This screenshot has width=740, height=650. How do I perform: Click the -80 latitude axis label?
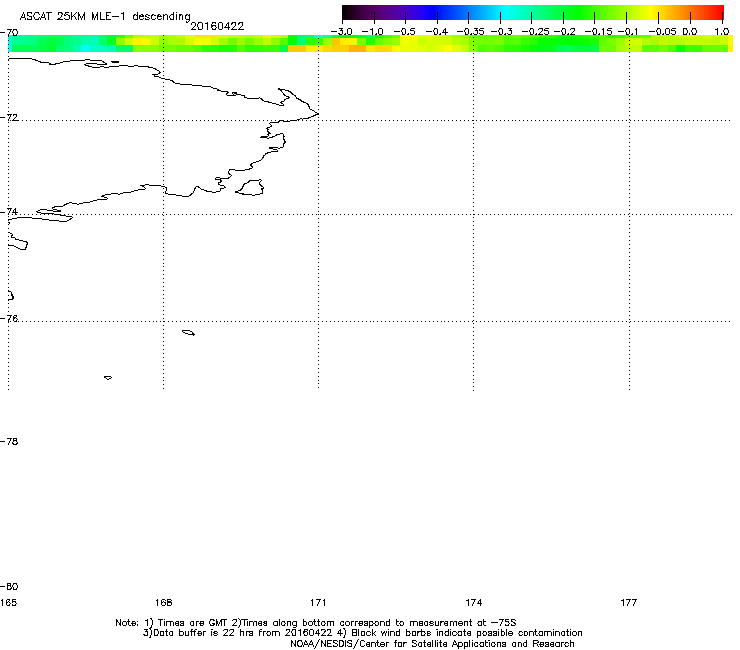click(x=9, y=586)
